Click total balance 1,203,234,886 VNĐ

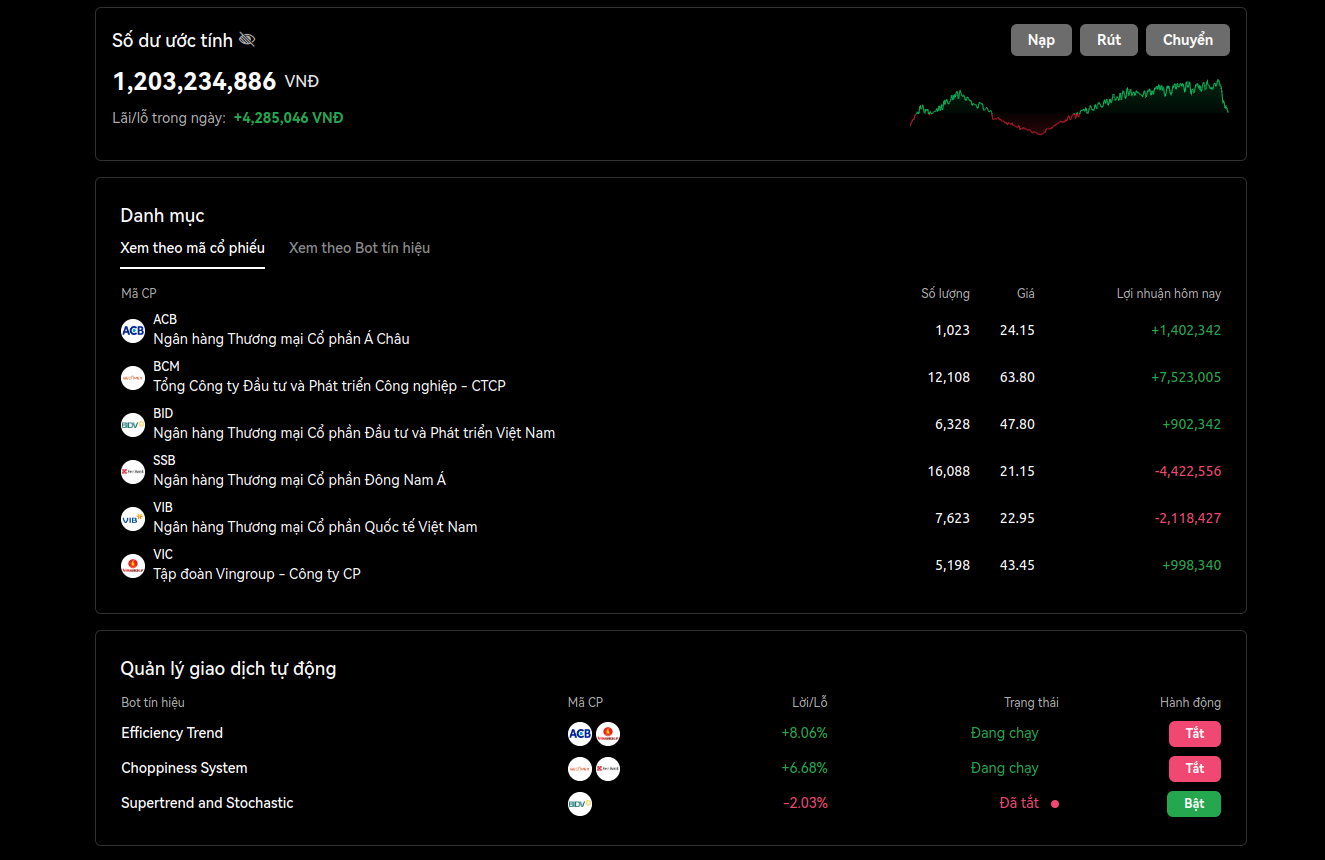tap(216, 81)
